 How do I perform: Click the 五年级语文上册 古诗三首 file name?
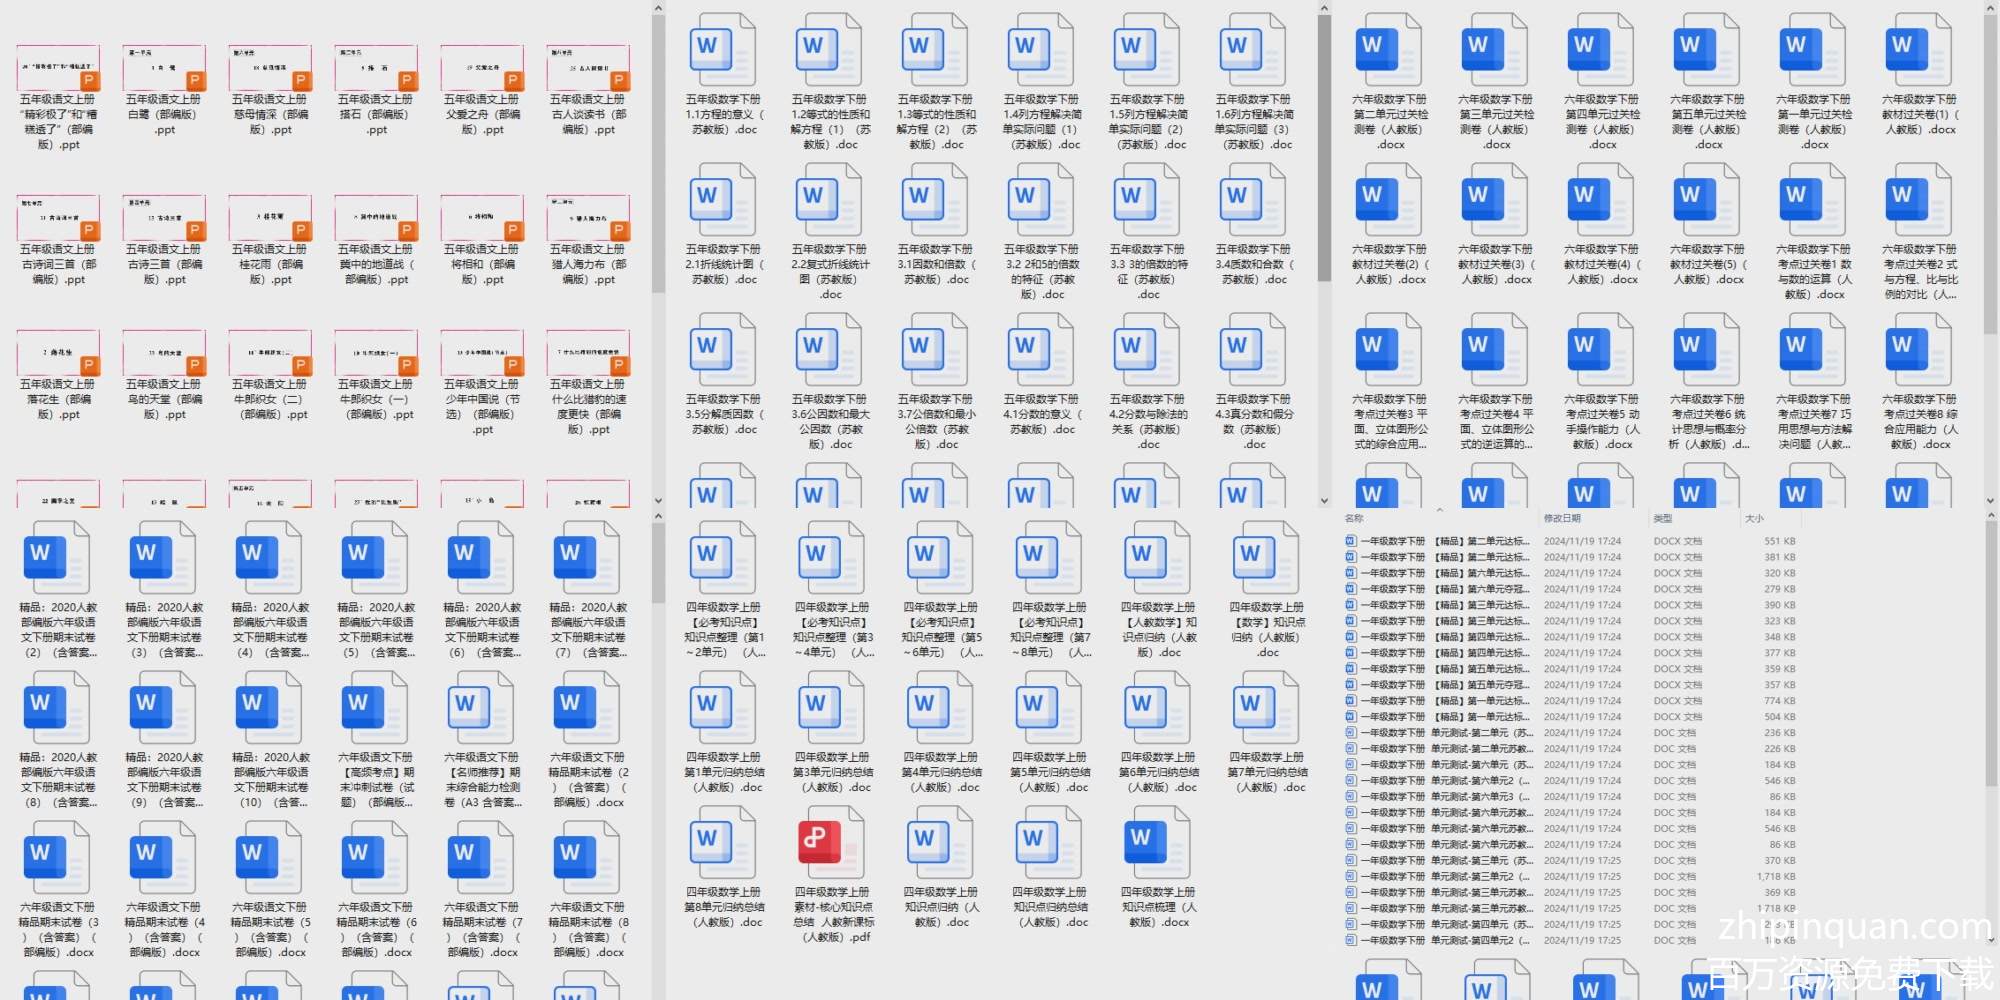164,265
